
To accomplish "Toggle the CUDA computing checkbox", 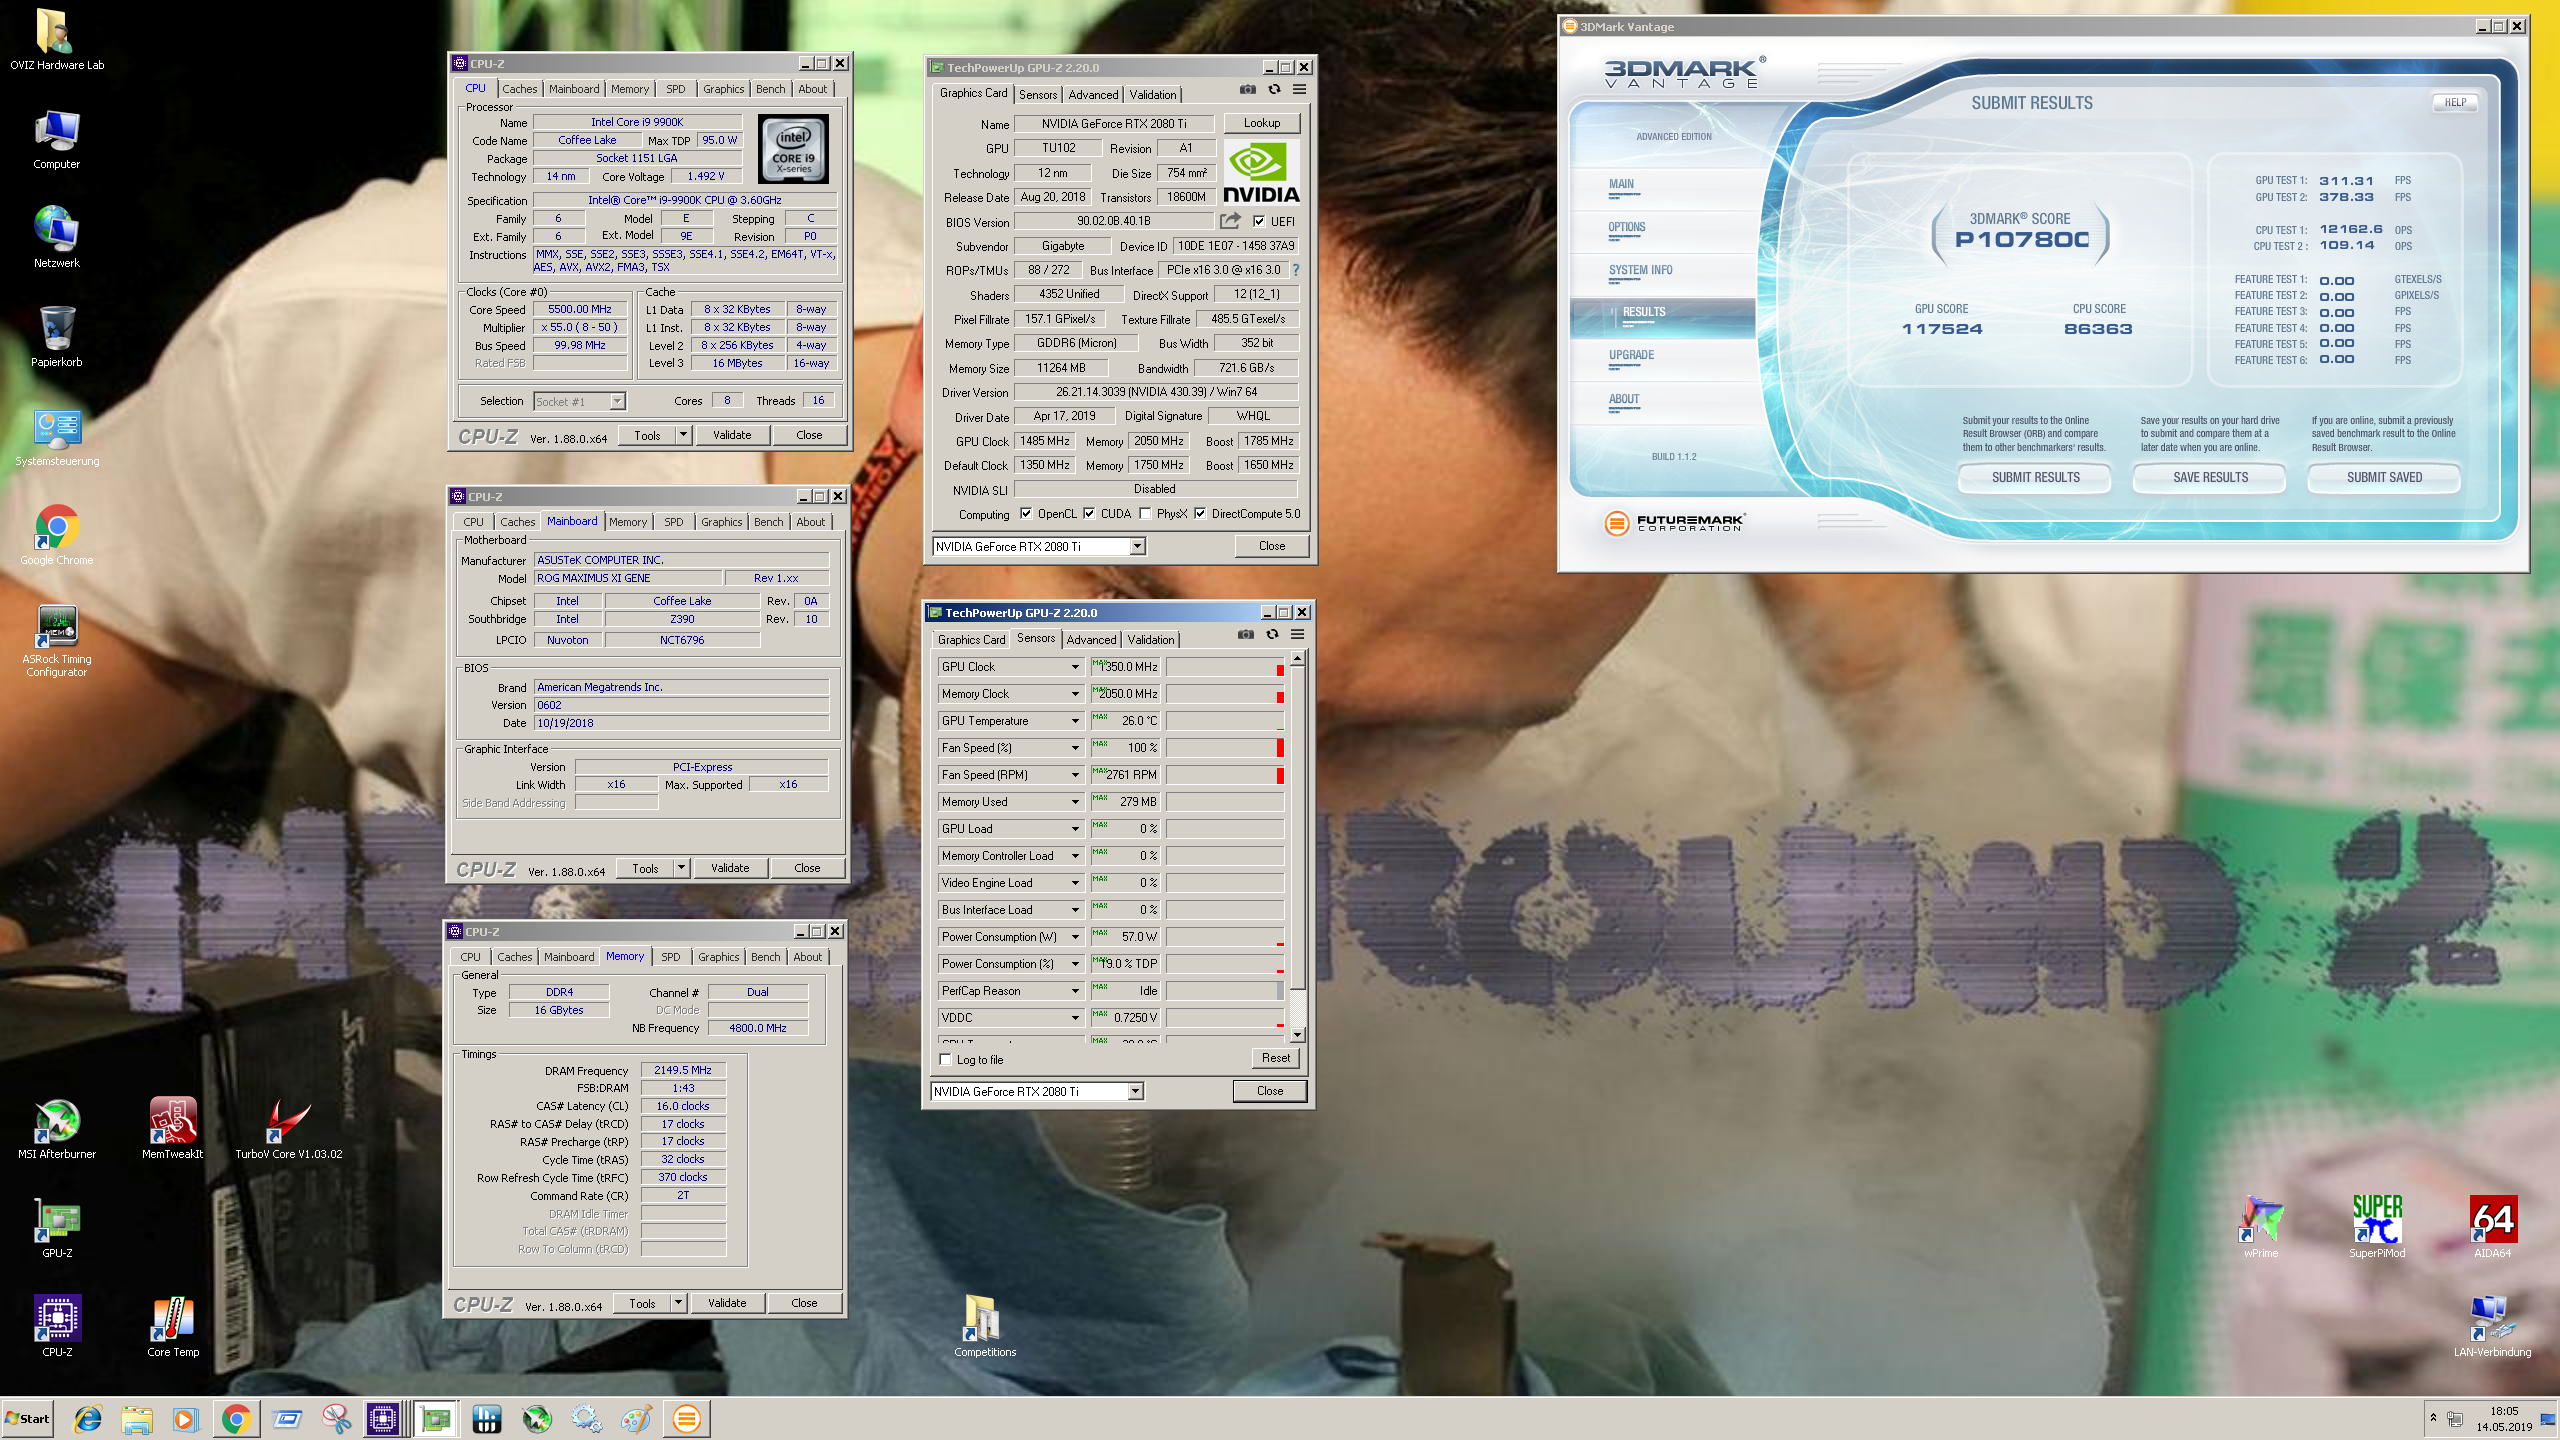I will 1089,514.
